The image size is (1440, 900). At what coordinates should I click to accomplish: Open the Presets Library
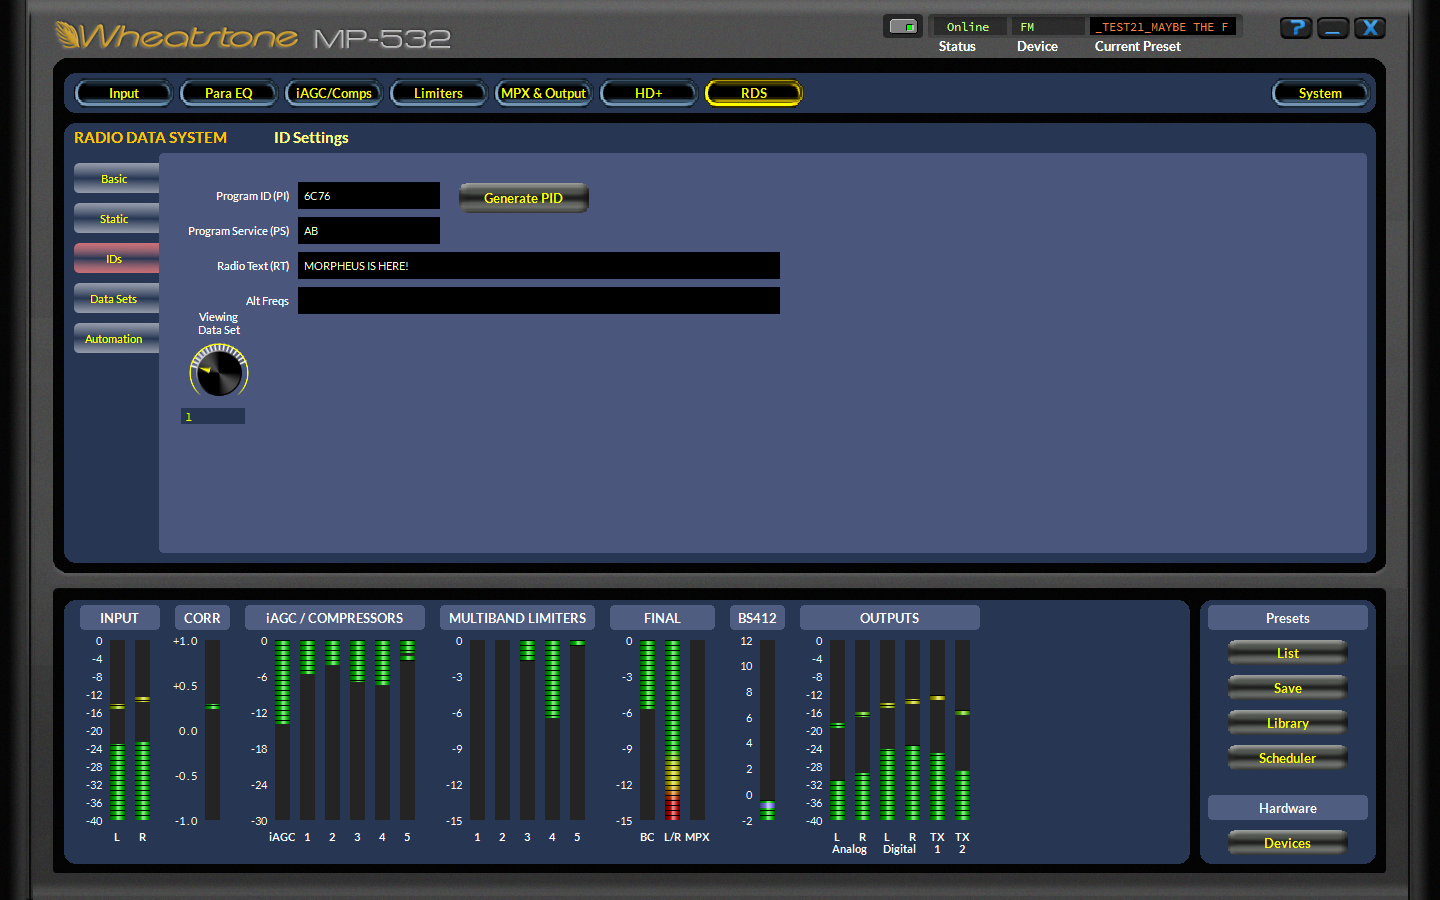pos(1288,723)
